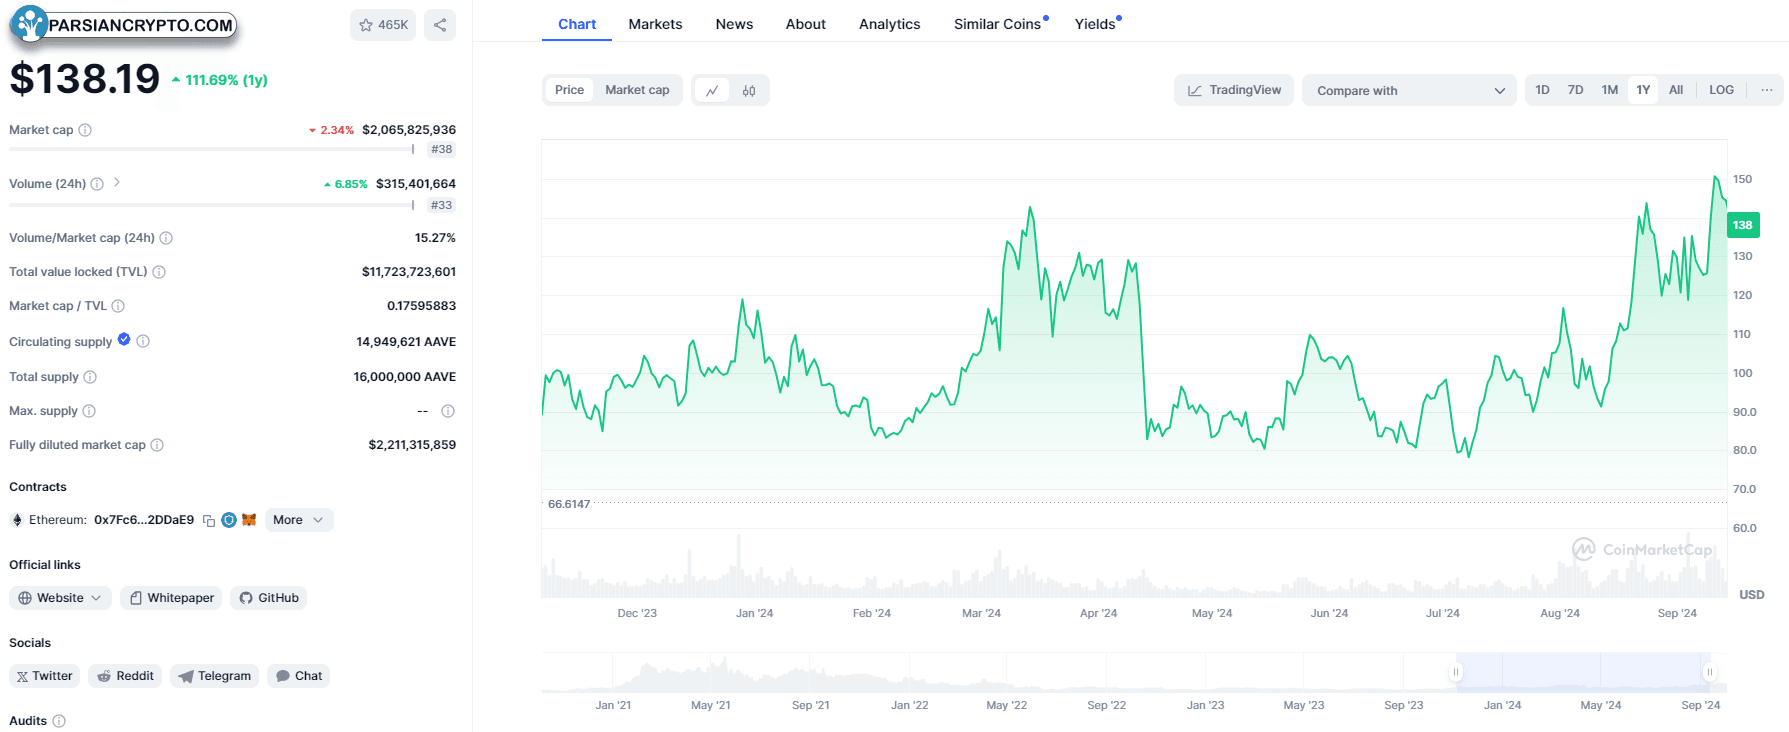Open the Whitepaper link
1789x732 pixels.
click(172, 598)
